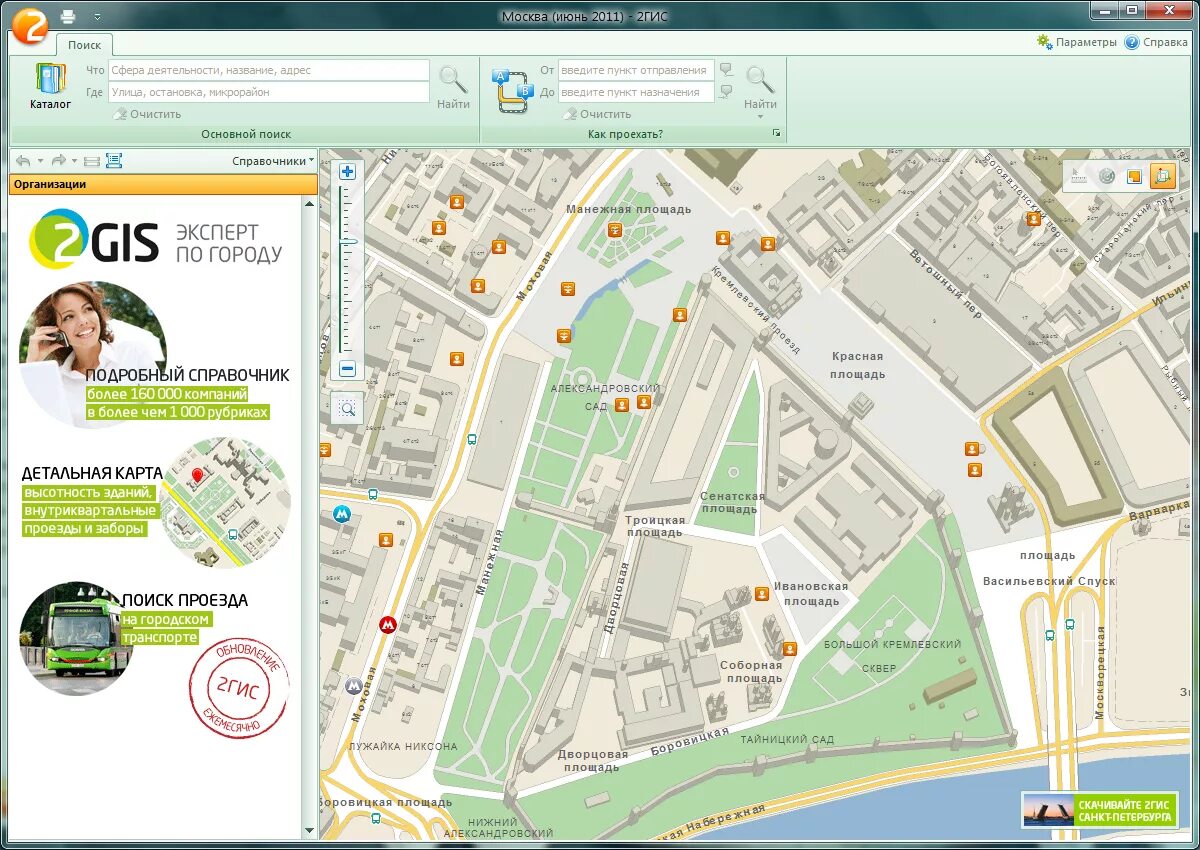Click the organization marker above Соборная площадь
Screen dimensions: 1200x850
pyautogui.click(x=789, y=648)
